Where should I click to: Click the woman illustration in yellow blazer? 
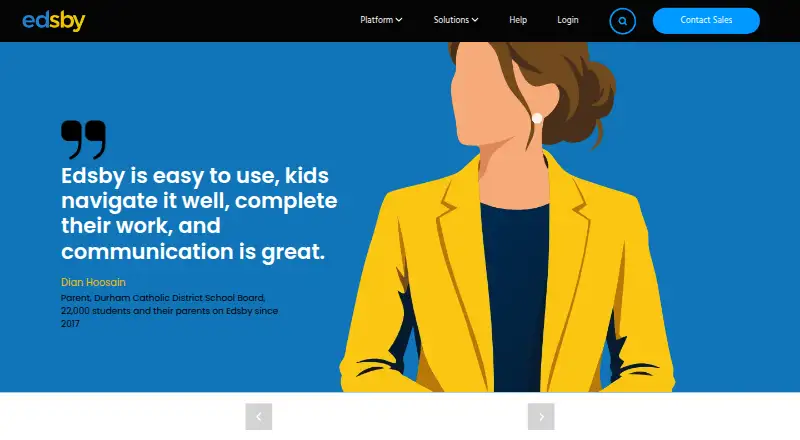(x=508, y=217)
